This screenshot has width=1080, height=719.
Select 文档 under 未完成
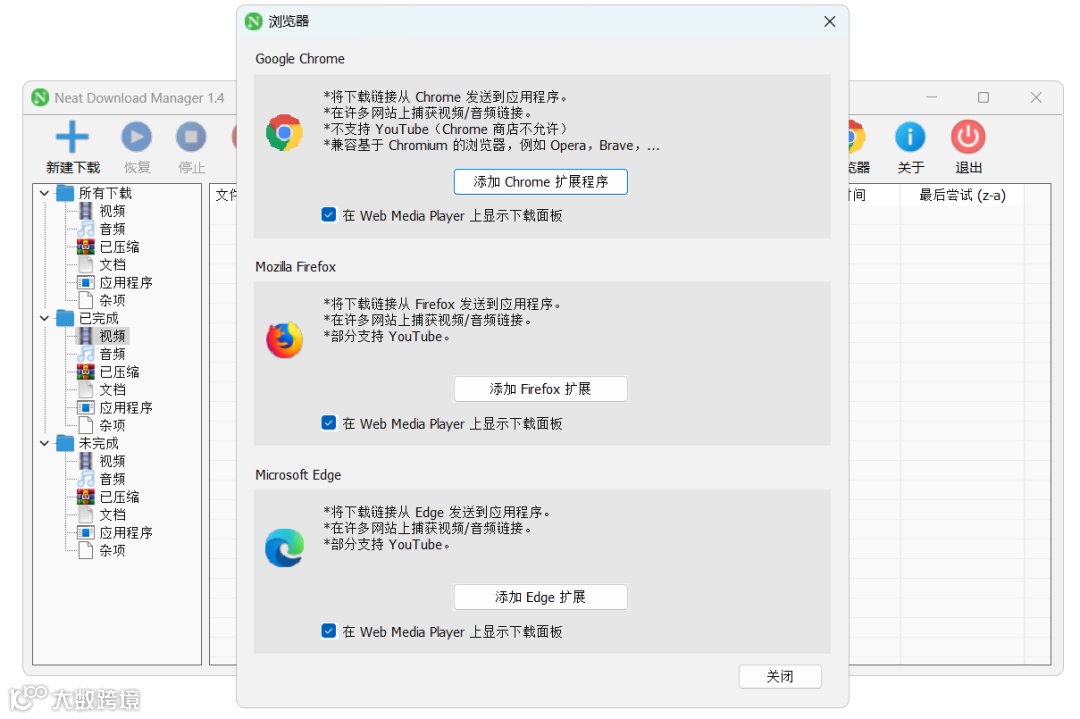[x=112, y=514]
